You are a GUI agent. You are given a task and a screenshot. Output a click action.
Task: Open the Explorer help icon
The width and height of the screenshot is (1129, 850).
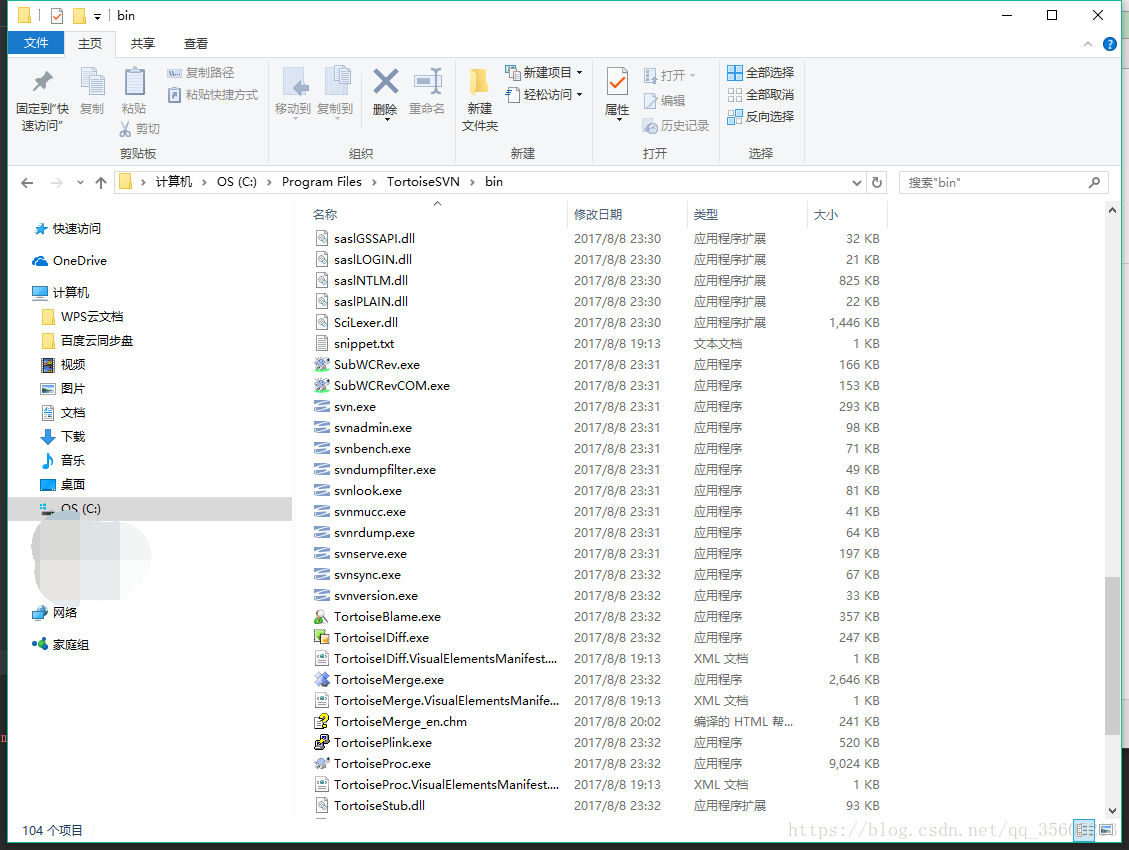pos(1110,44)
